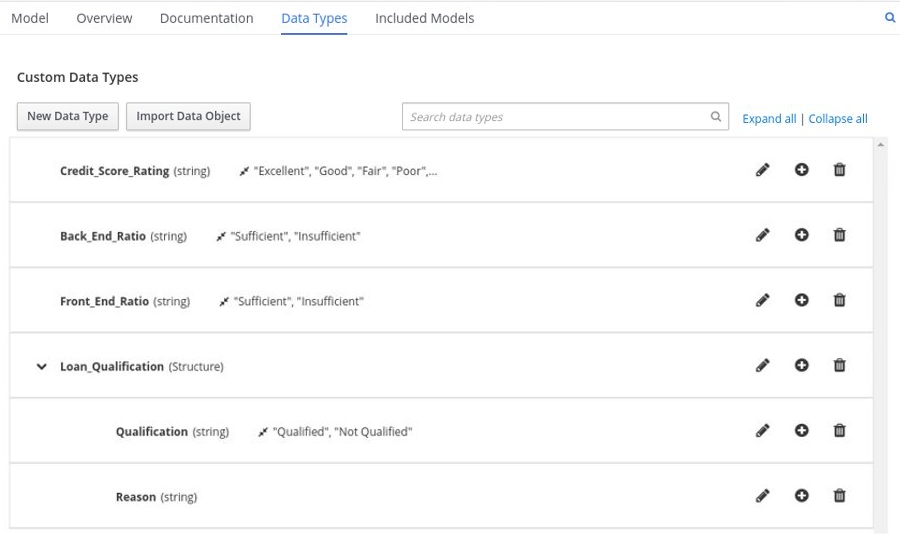
Task: Add a nested field to Credit_Score_Rating
Action: (801, 170)
